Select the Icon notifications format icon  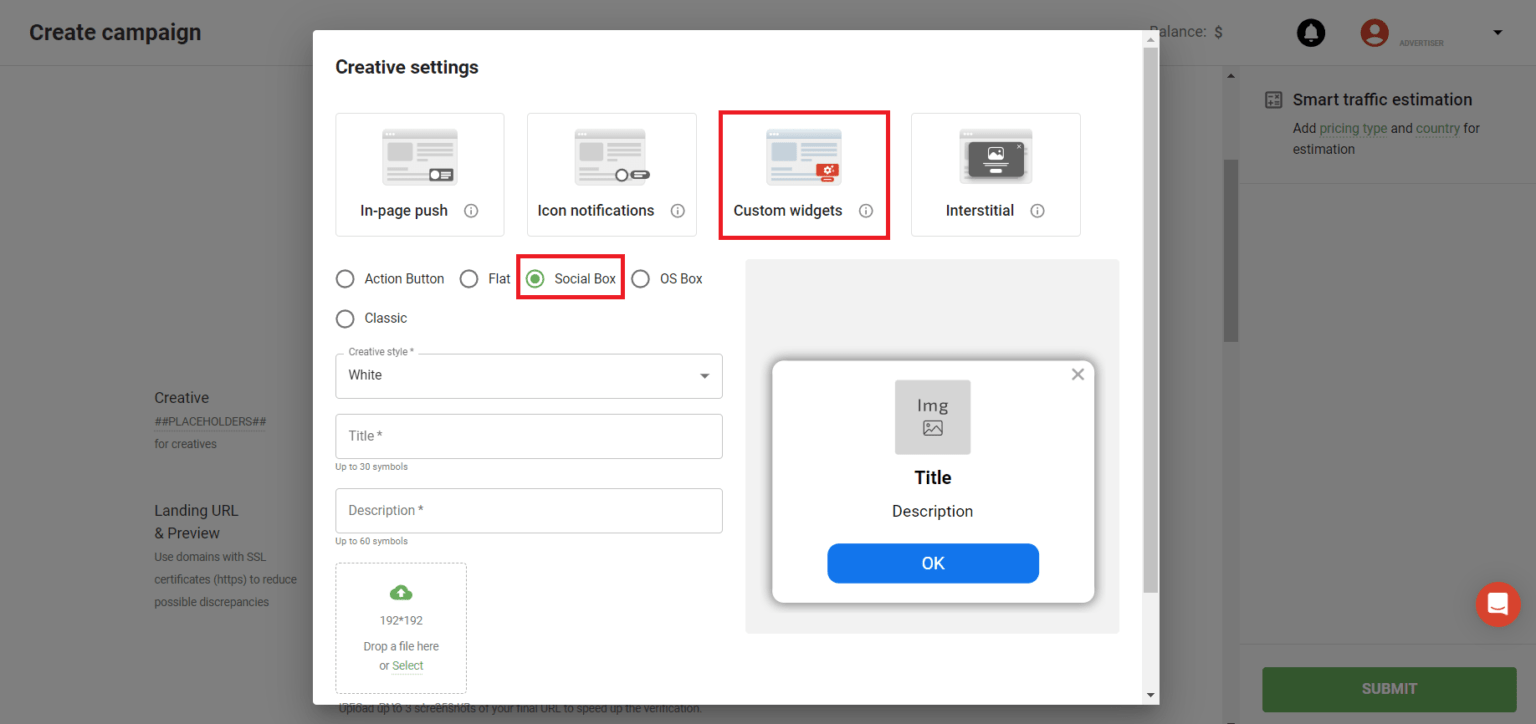[611, 156]
